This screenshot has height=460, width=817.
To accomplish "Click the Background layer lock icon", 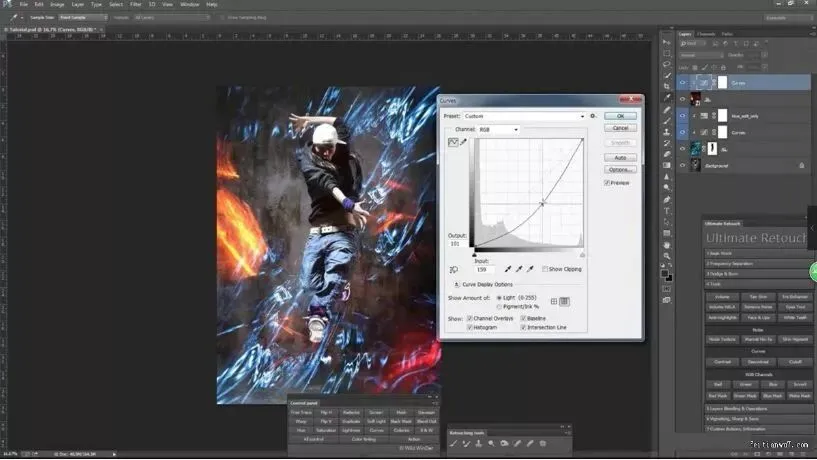I will coord(802,166).
